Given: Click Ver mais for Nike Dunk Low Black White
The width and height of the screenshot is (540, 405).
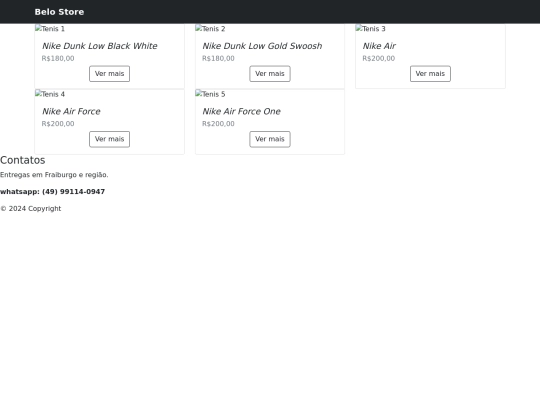Looking at the screenshot, I should [110, 74].
